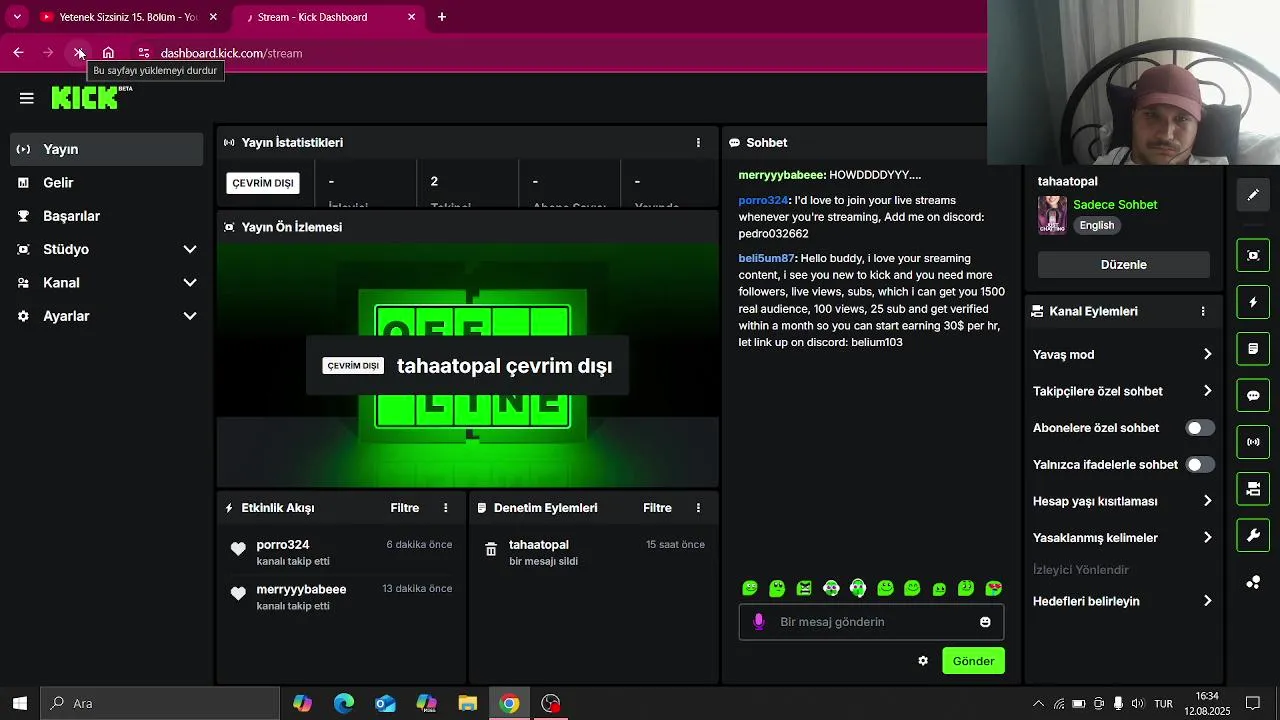Click Sadece Sohbet category link

pos(1115,205)
